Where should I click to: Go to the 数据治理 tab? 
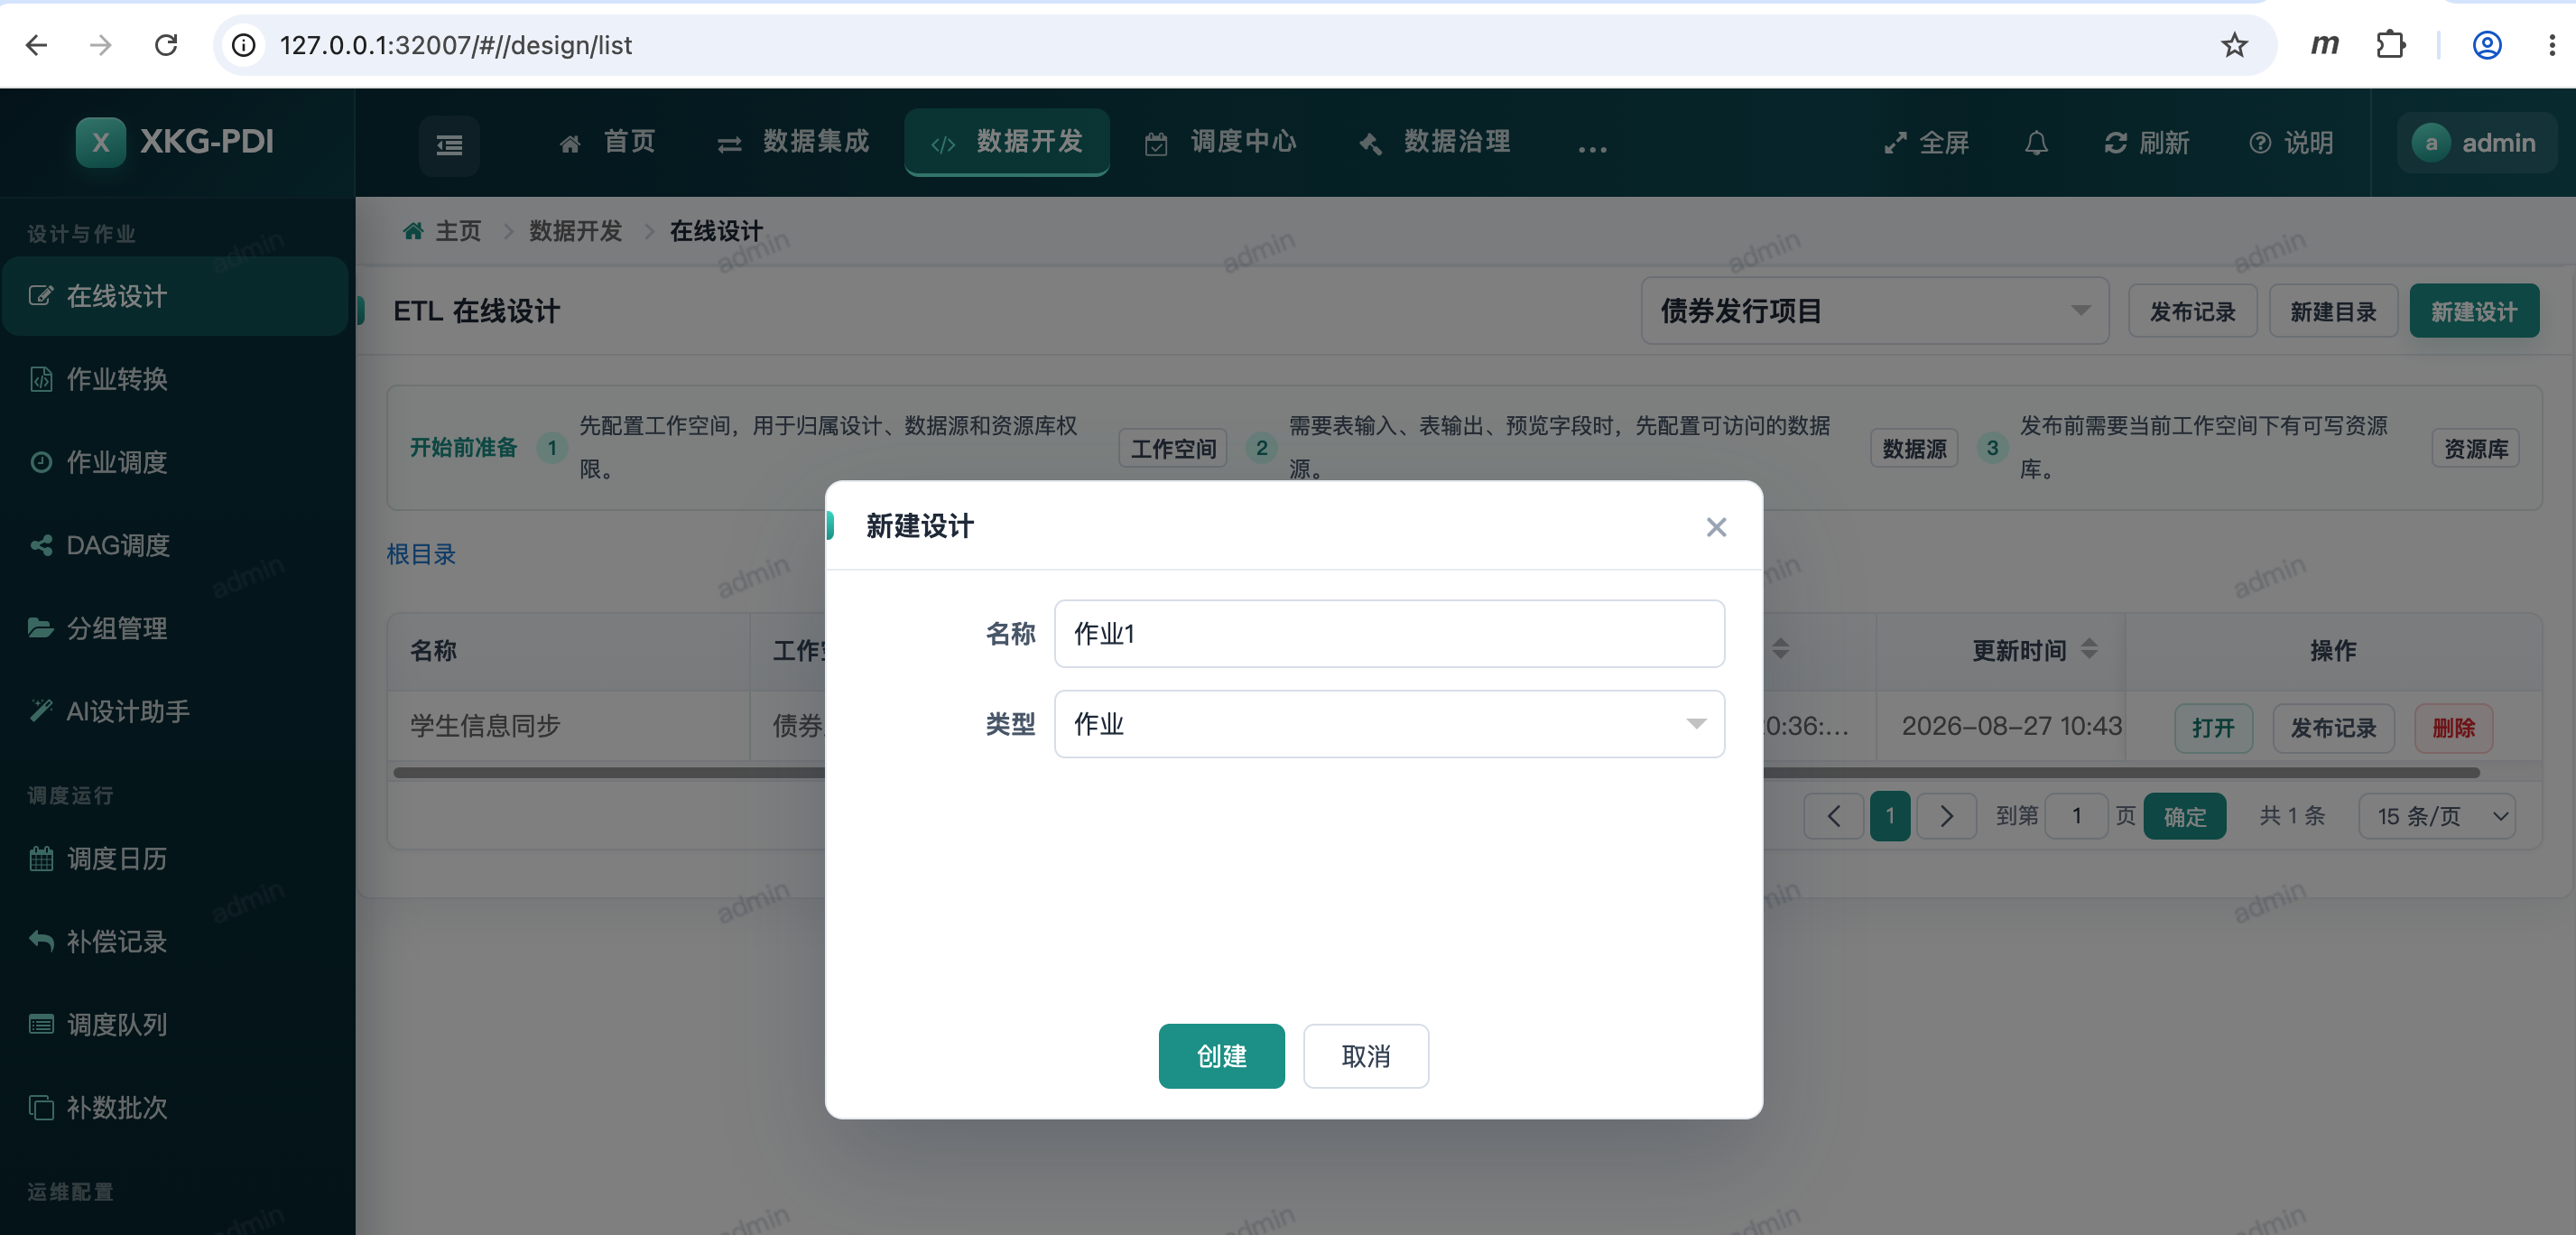(x=1435, y=142)
